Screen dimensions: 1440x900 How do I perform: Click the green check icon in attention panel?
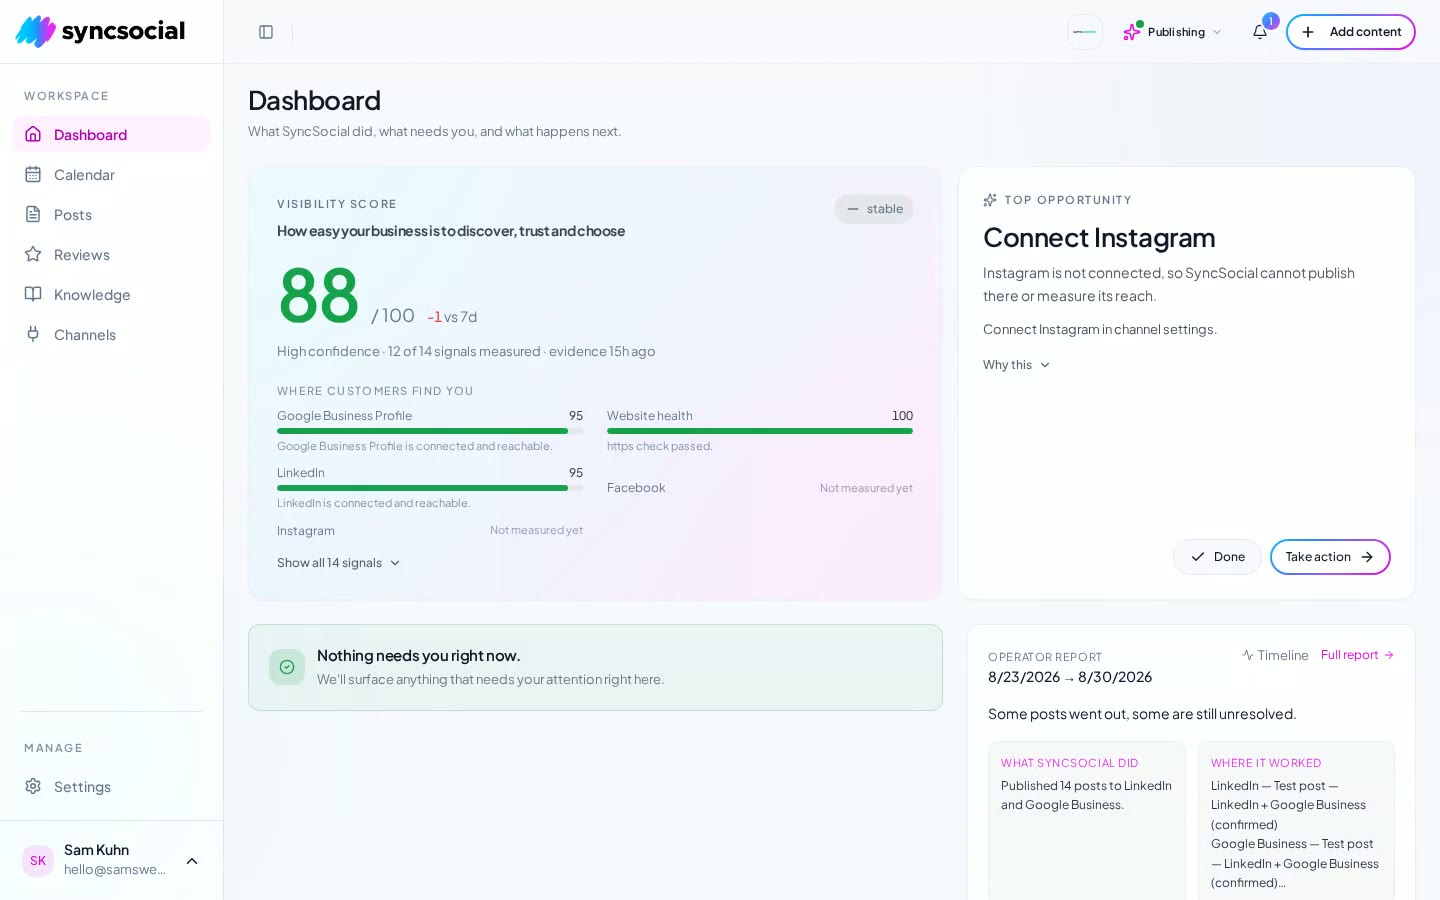287,667
